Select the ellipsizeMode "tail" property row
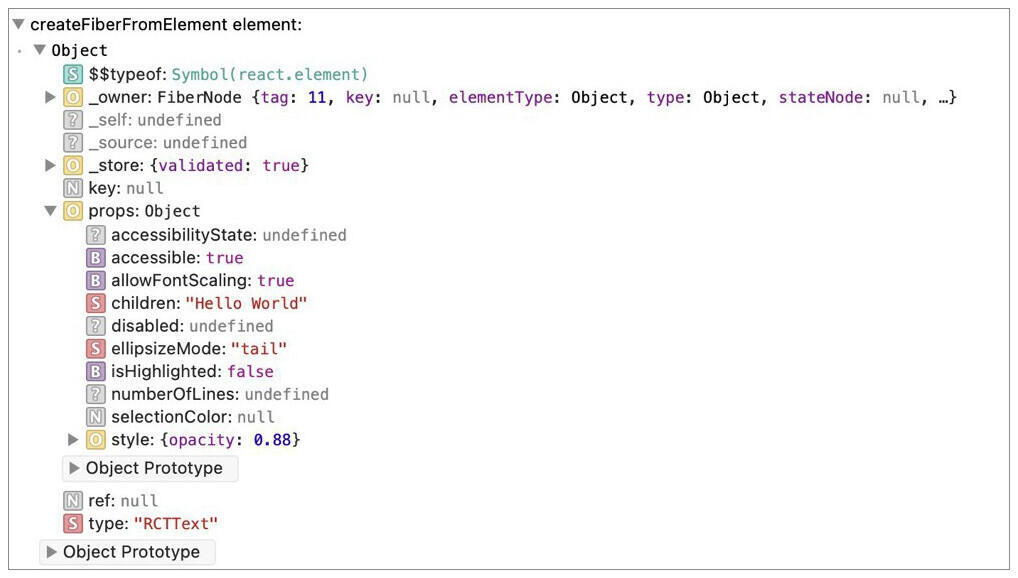Image resolution: width=1018 pixels, height=578 pixels. pyautogui.click(x=186, y=349)
